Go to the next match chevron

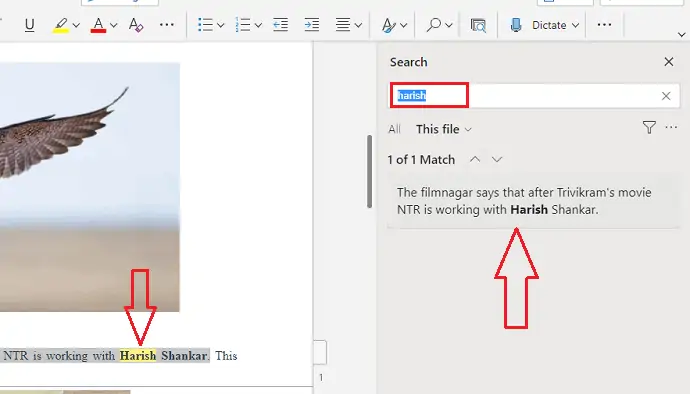(497, 159)
